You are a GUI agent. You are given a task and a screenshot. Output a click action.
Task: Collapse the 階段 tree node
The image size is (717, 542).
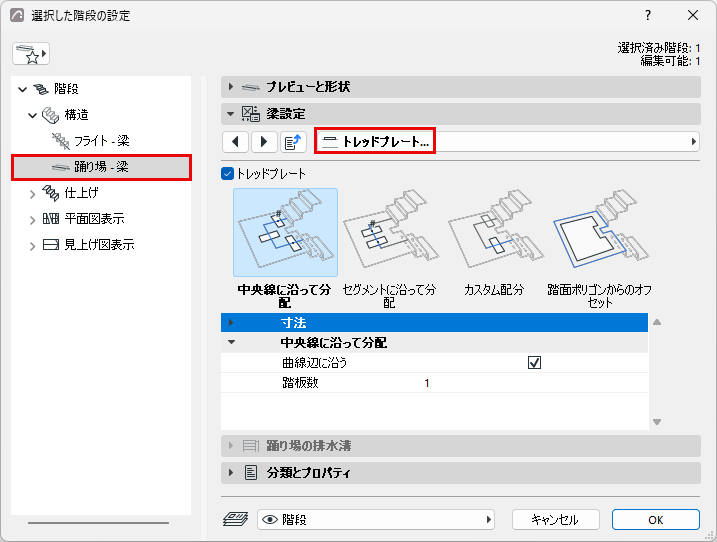[x=22, y=89]
